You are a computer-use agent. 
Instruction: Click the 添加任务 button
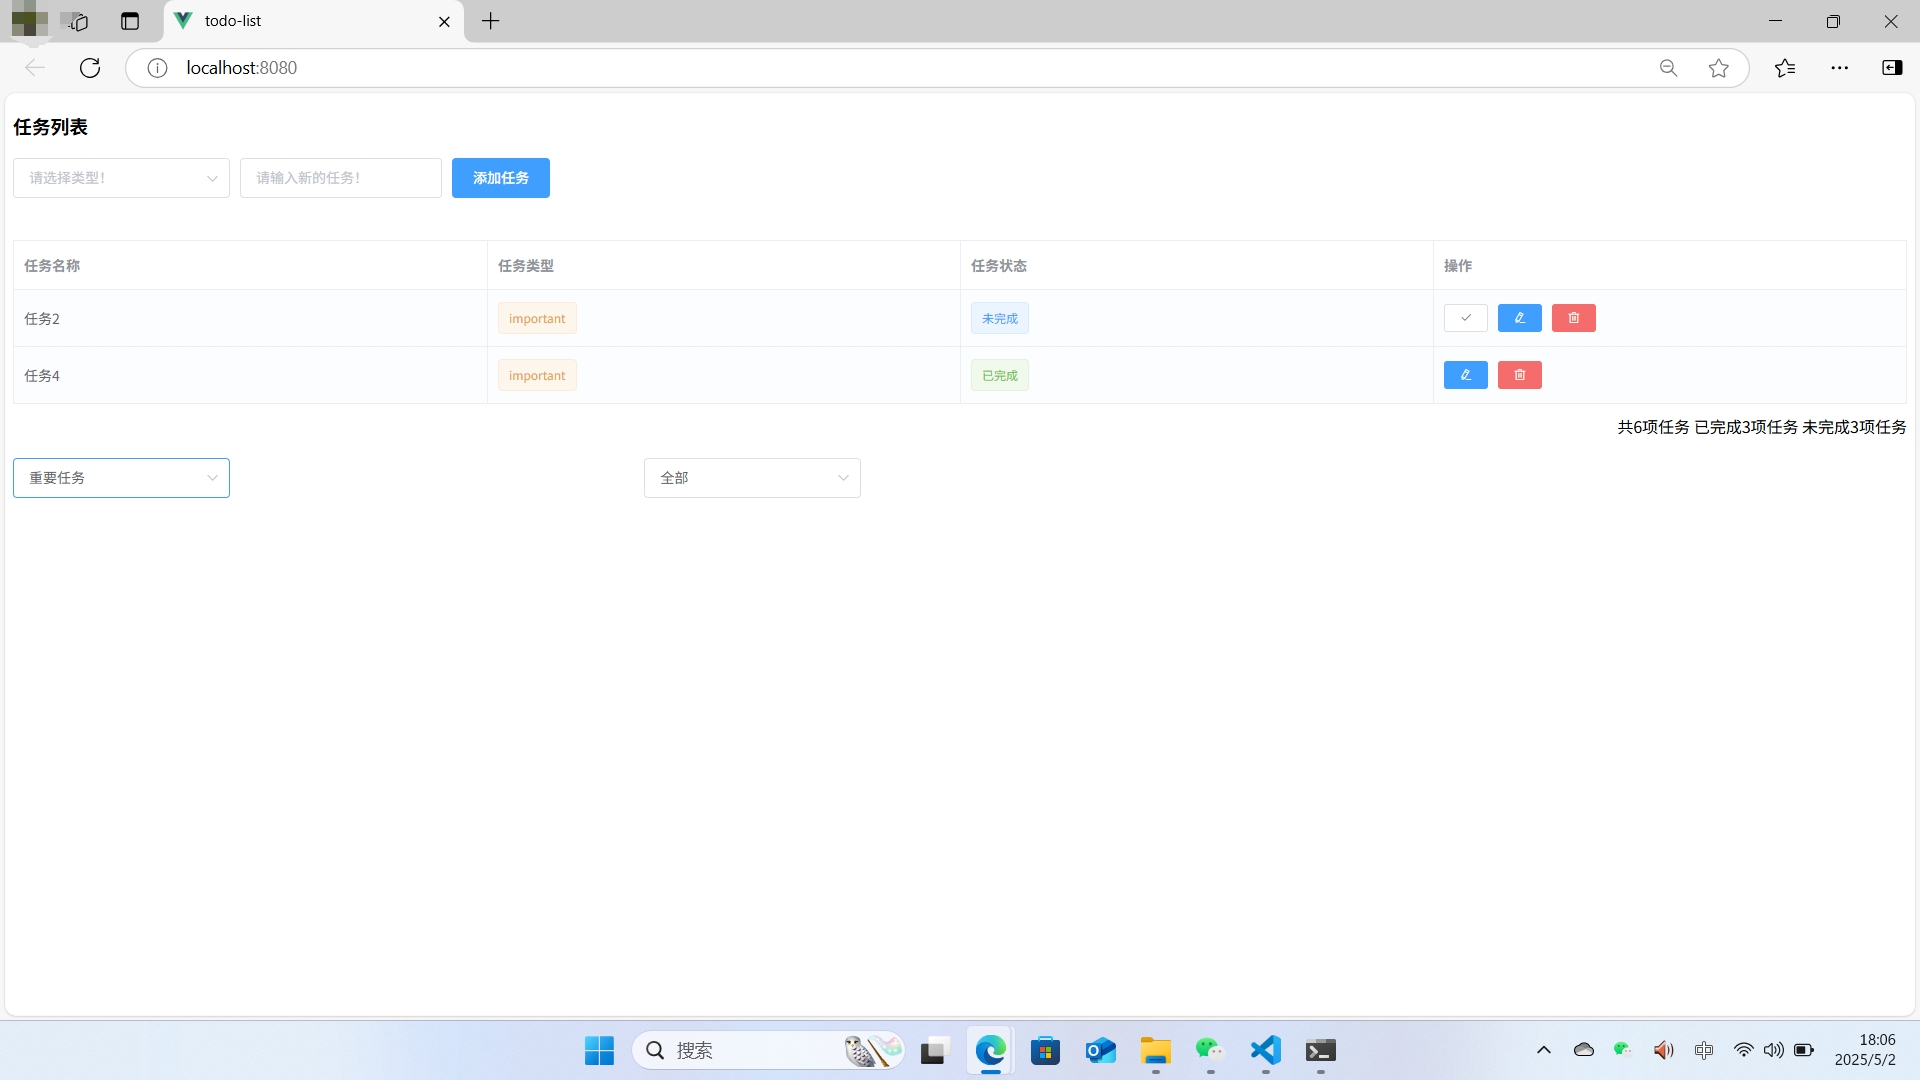(500, 178)
